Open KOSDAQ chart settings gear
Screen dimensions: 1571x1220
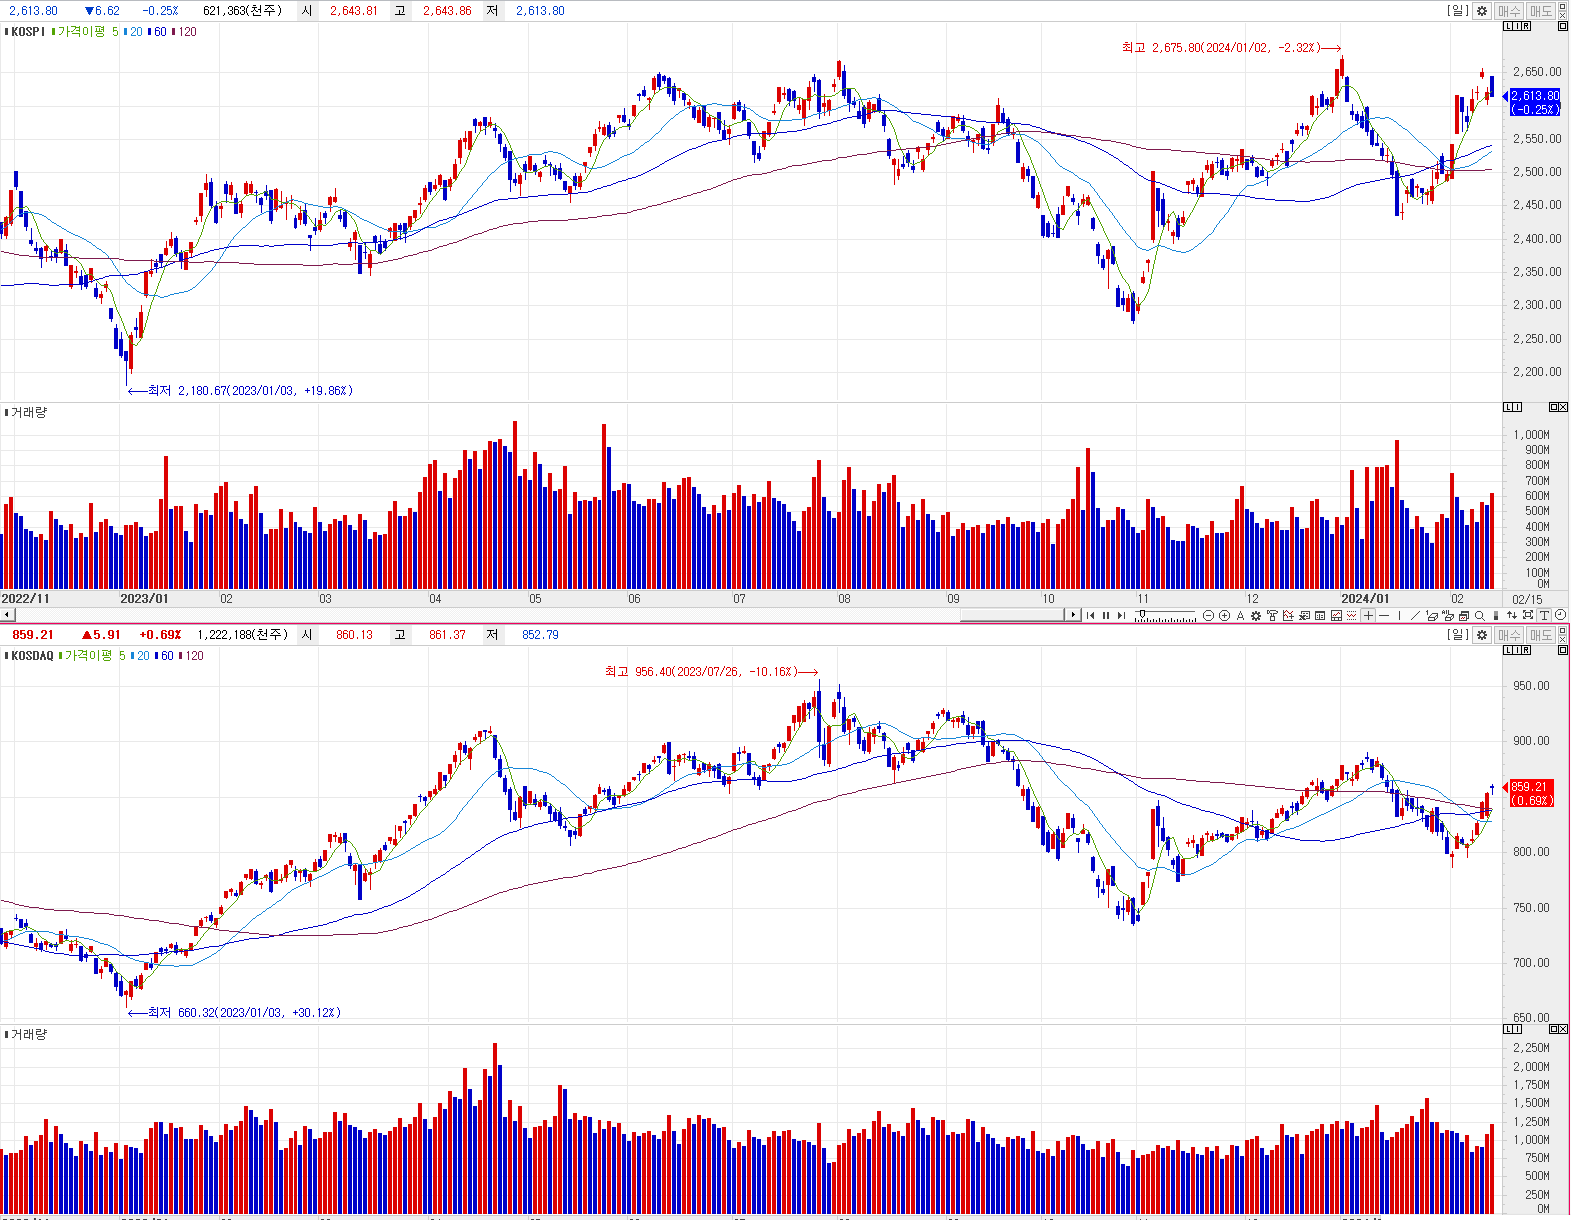(x=1482, y=635)
